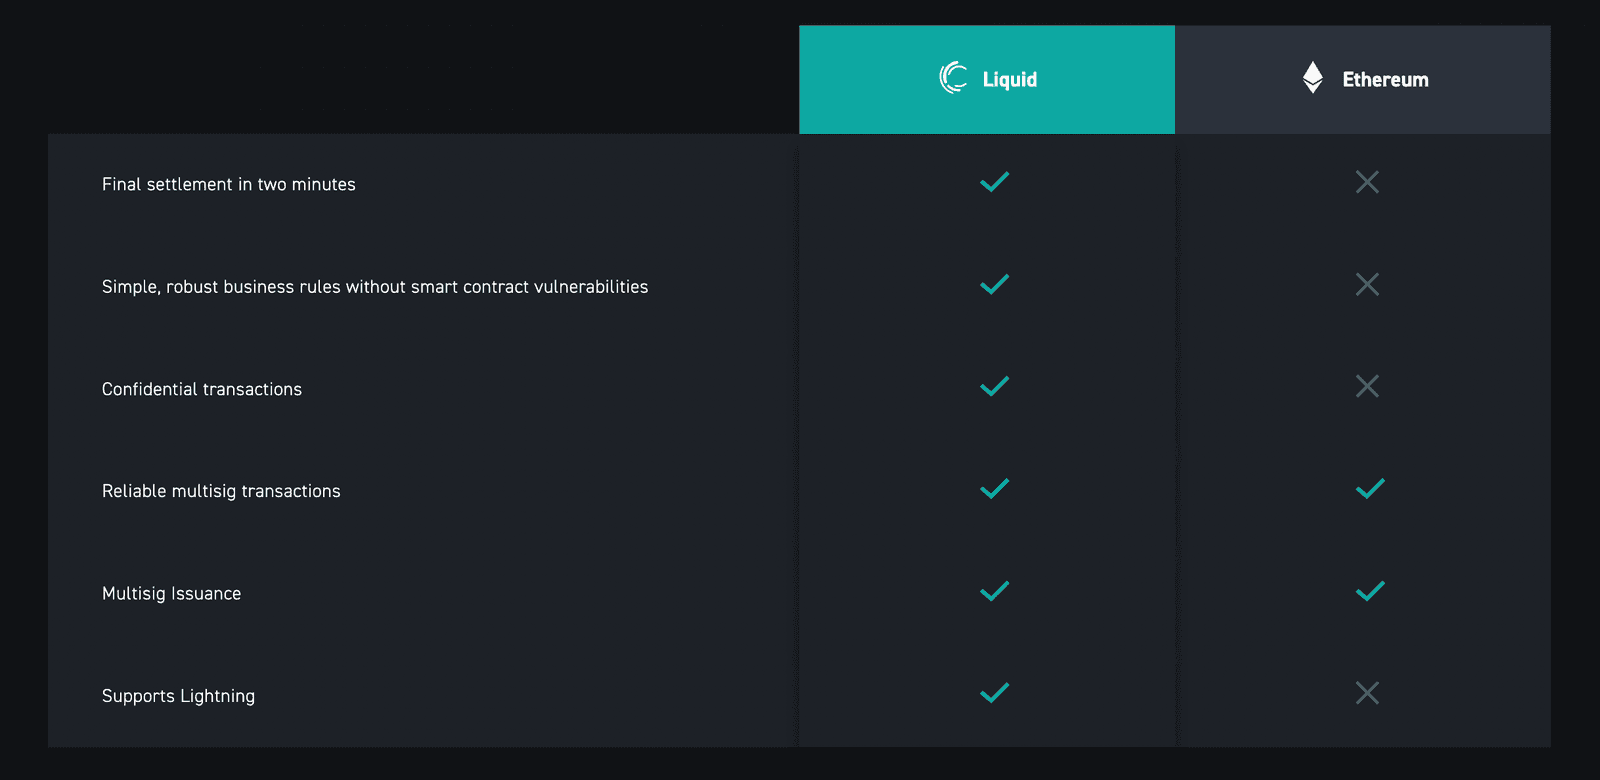The height and width of the screenshot is (780, 1600).
Task: Click Liquid checkmark for Supports Lightning
Action: click(994, 693)
